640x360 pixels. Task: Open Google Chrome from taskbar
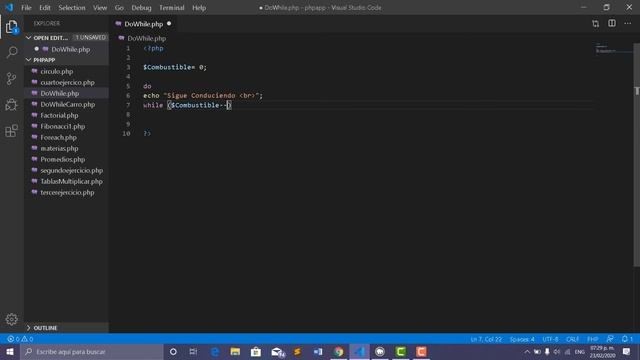click(x=338, y=351)
